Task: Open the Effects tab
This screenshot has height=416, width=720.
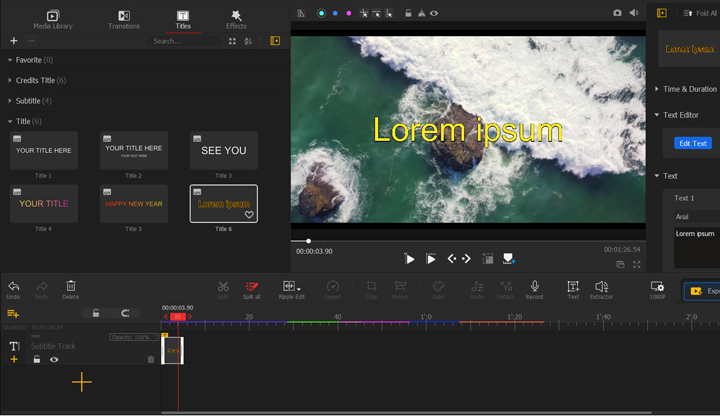Action: (x=236, y=19)
